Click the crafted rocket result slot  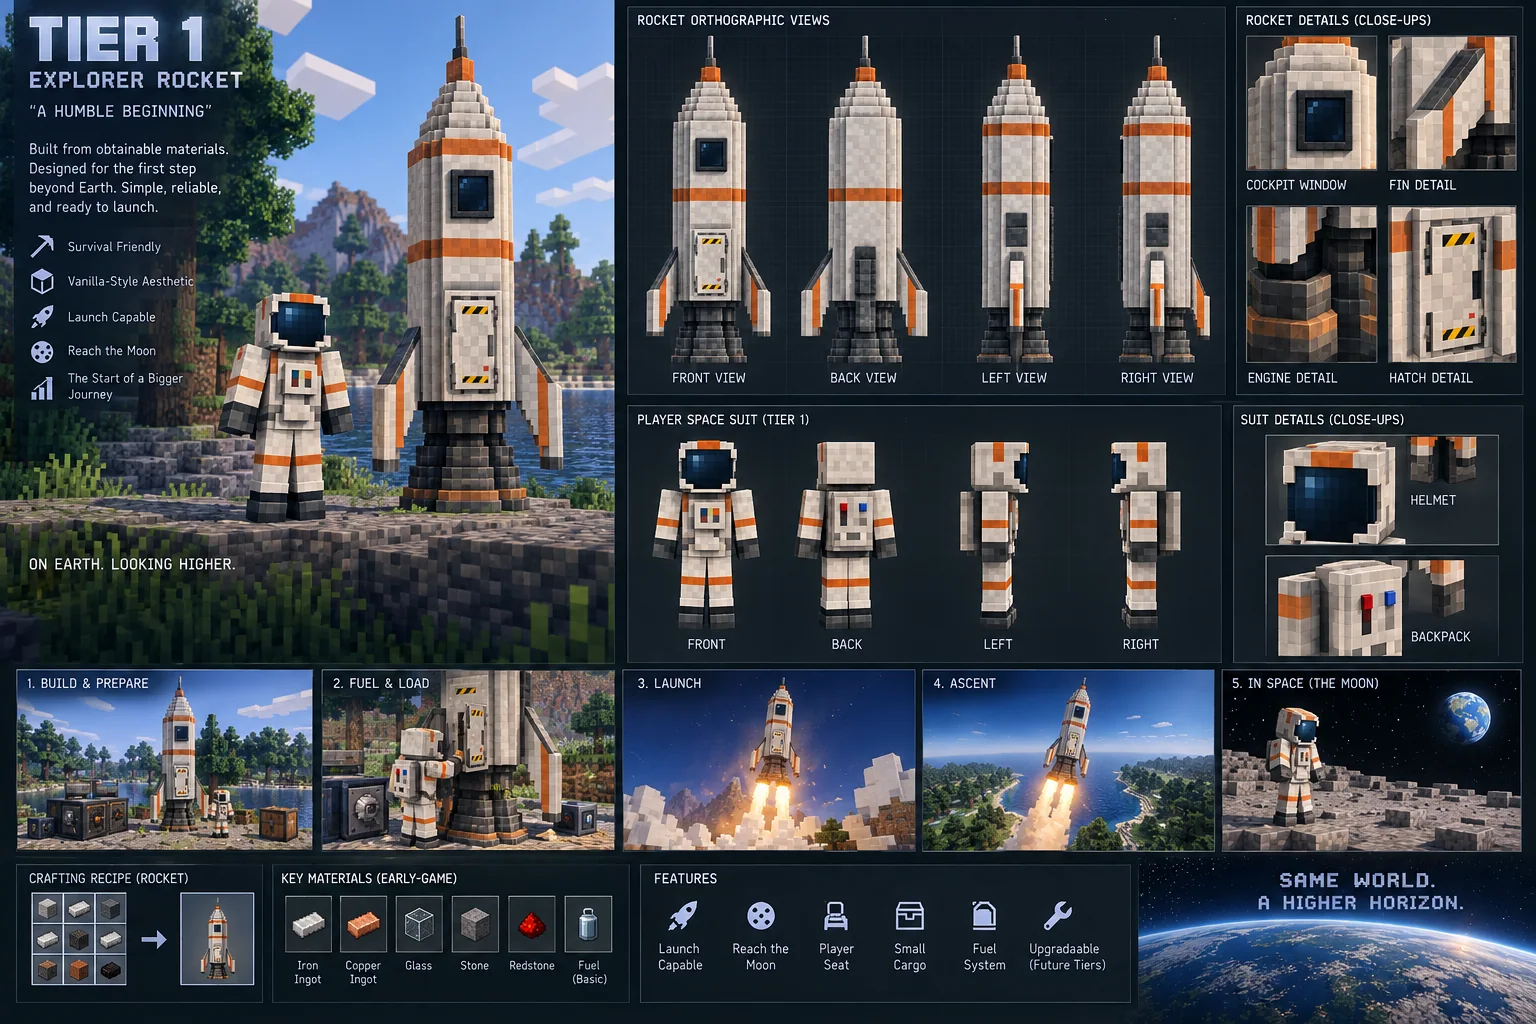click(x=217, y=938)
